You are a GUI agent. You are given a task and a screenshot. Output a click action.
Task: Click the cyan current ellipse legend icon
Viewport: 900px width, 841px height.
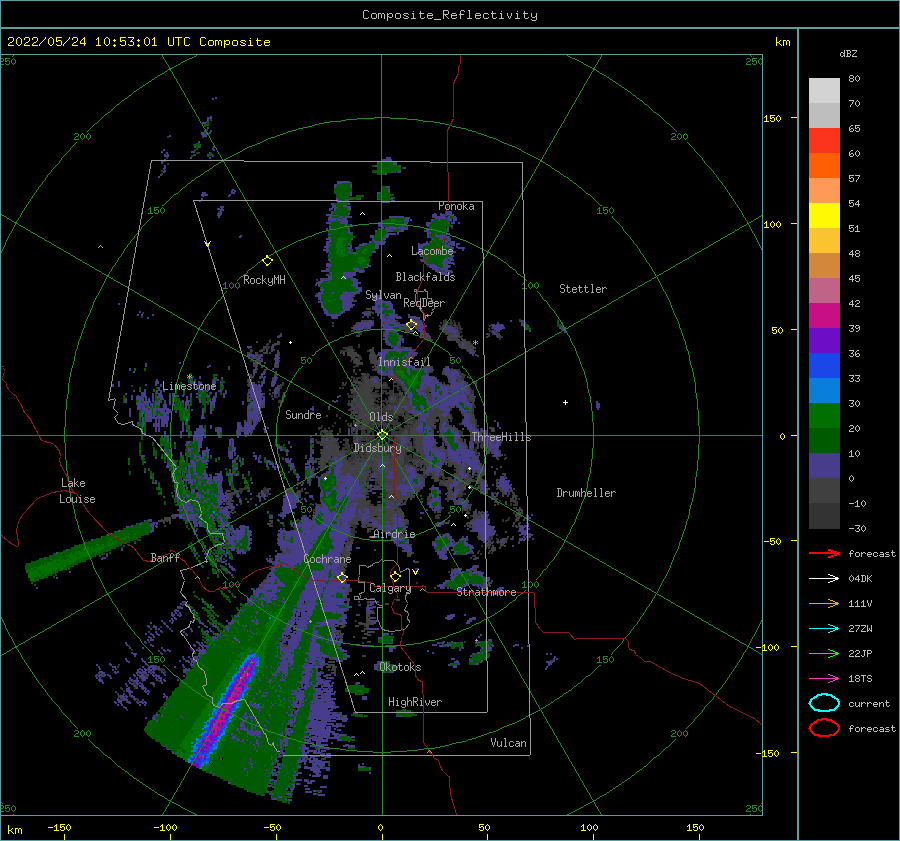point(824,703)
